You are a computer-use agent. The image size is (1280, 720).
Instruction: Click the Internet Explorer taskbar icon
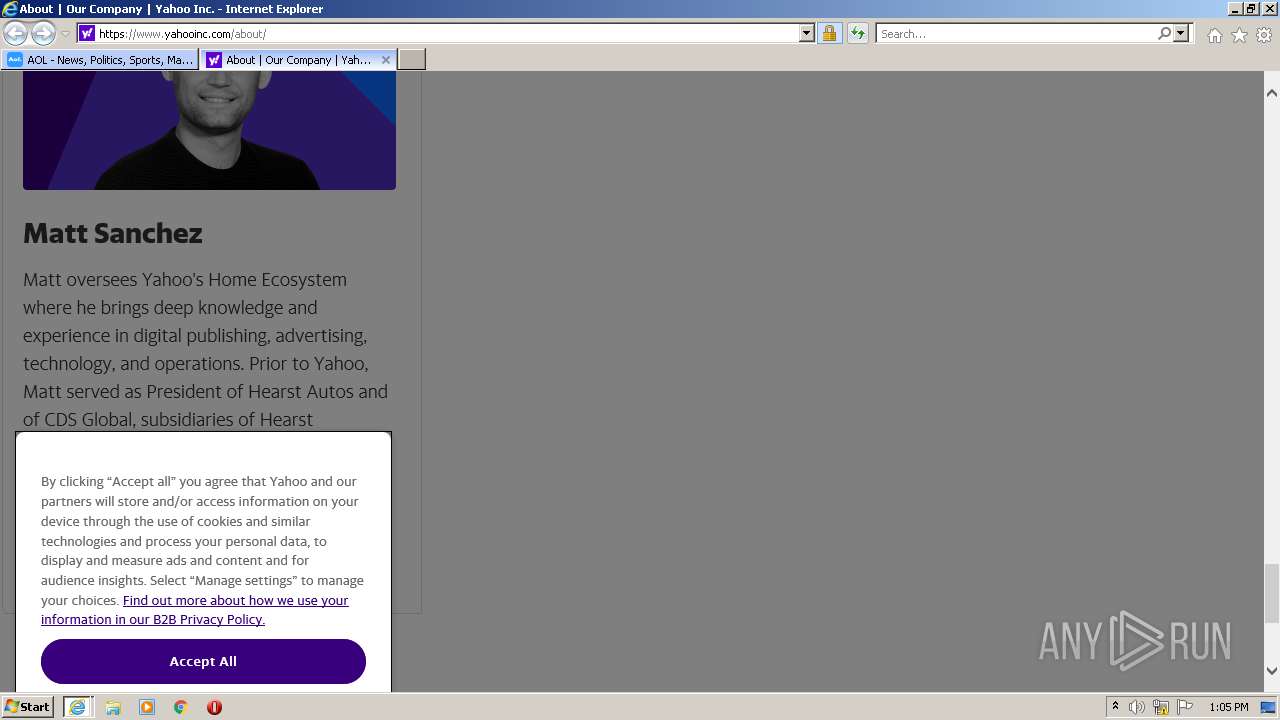(x=77, y=707)
